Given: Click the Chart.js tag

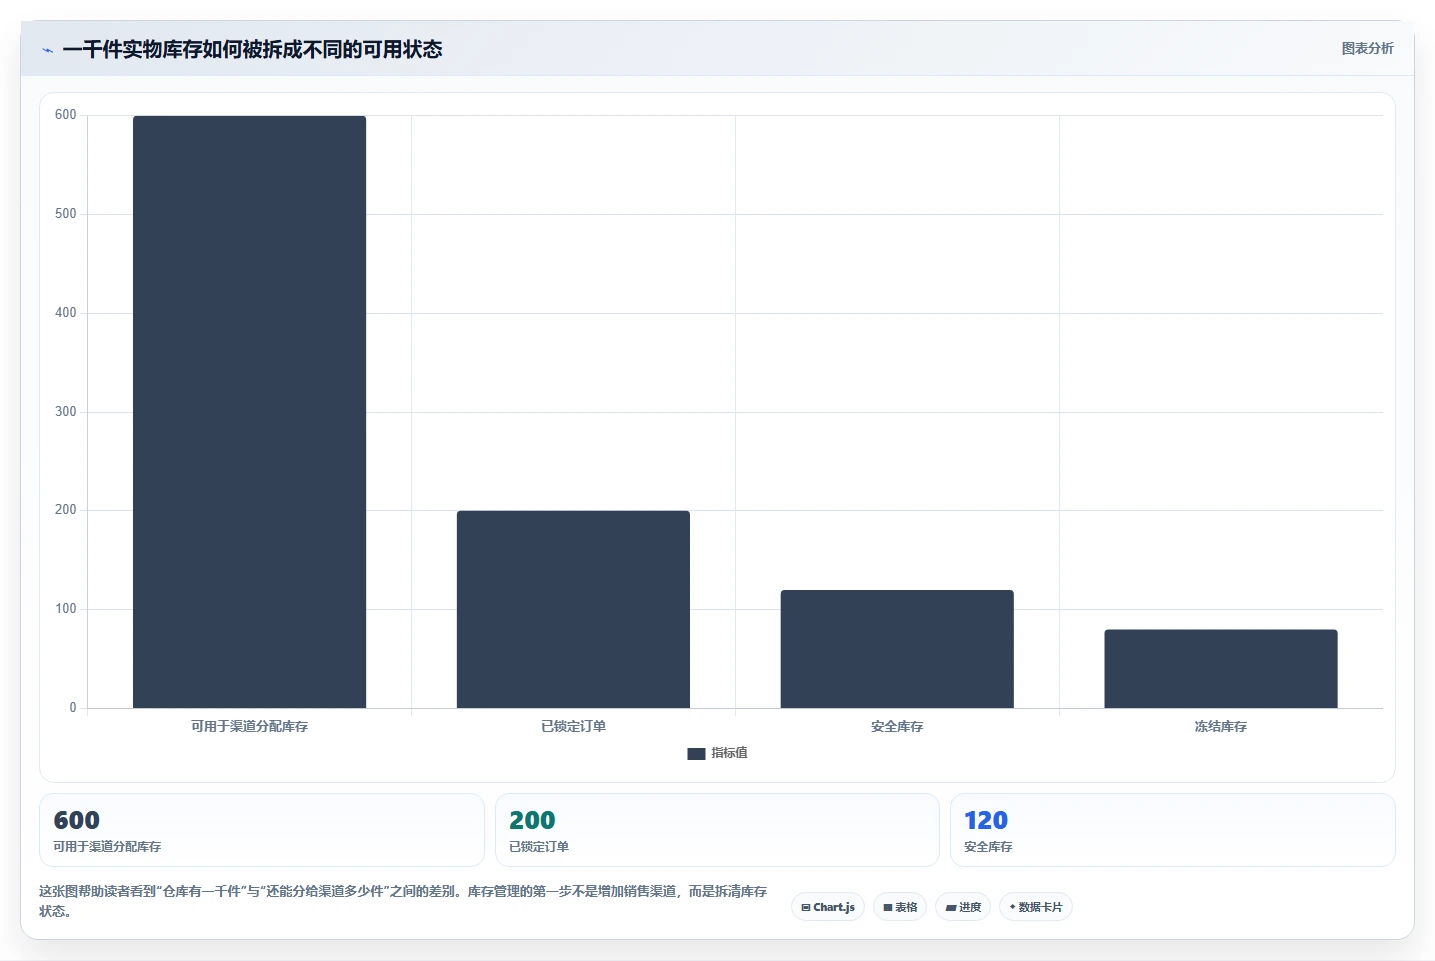Looking at the screenshot, I should [x=828, y=907].
